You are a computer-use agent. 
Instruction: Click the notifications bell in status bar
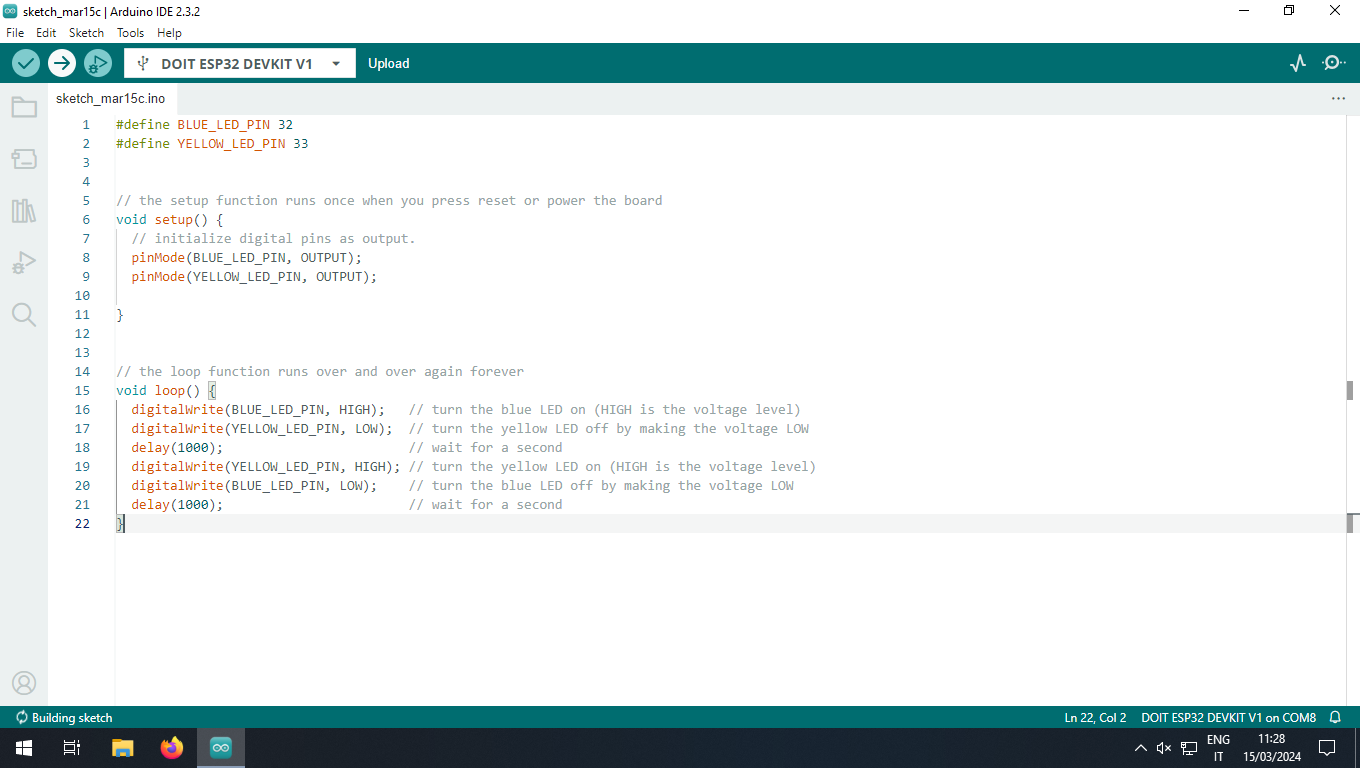point(1335,718)
